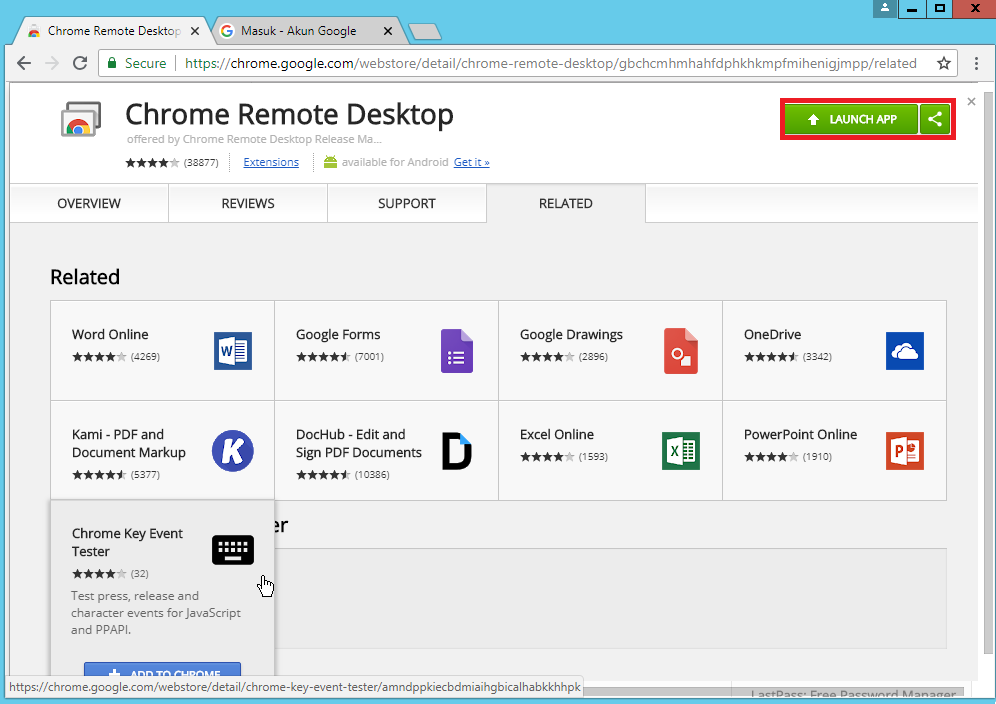Close the Masuk - Akun Google tab
The width and height of the screenshot is (996, 704).
pyautogui.click(x=388, y=31)
